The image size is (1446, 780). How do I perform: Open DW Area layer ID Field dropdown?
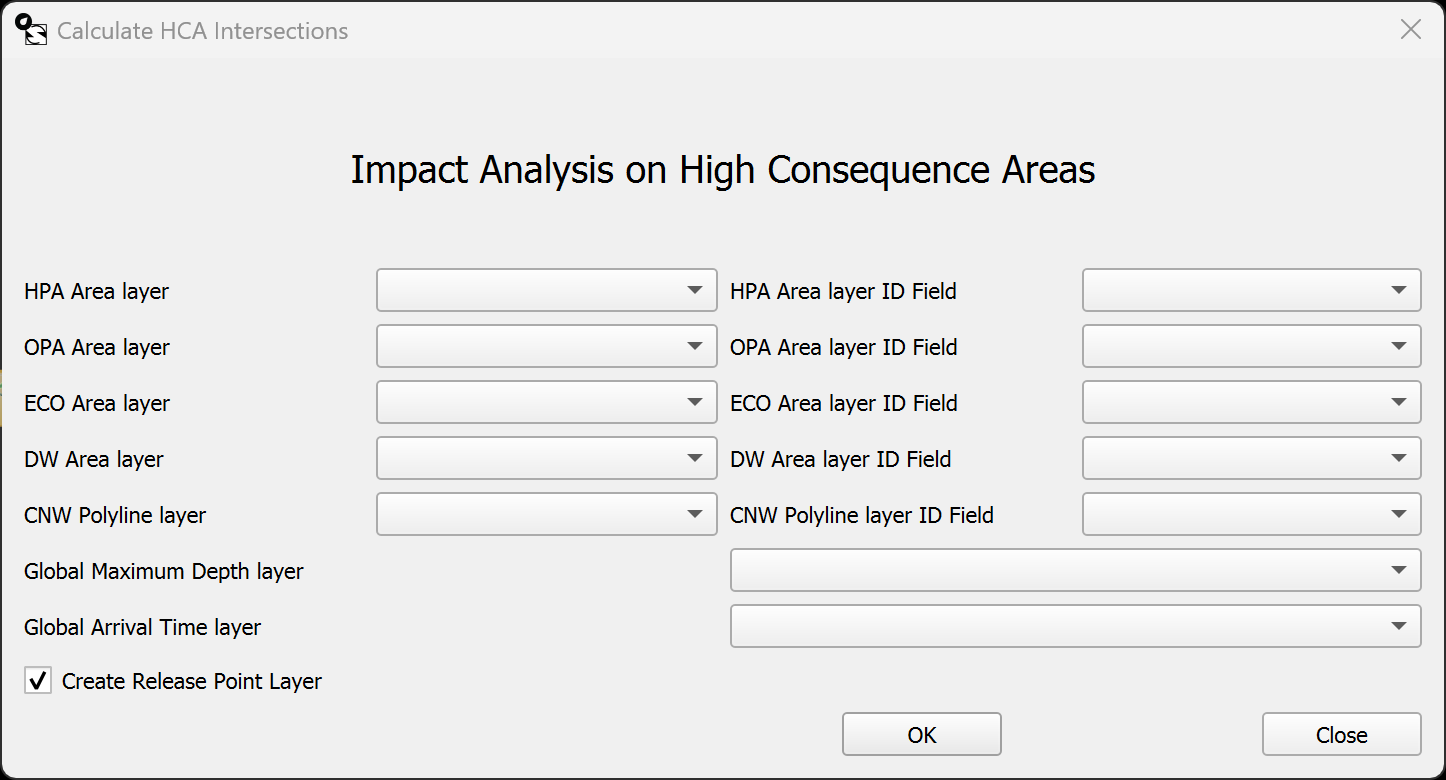(x=1251, y=458)
